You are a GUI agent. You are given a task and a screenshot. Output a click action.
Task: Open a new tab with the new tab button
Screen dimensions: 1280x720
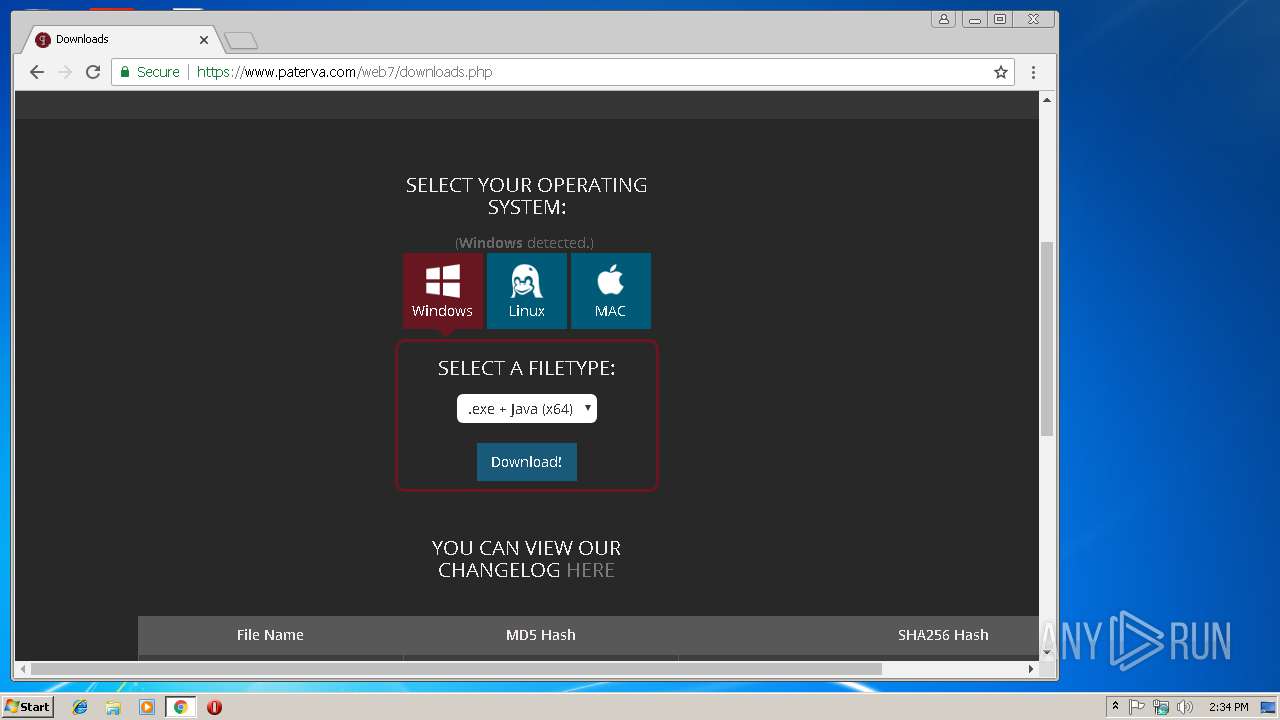coord(241,41)
